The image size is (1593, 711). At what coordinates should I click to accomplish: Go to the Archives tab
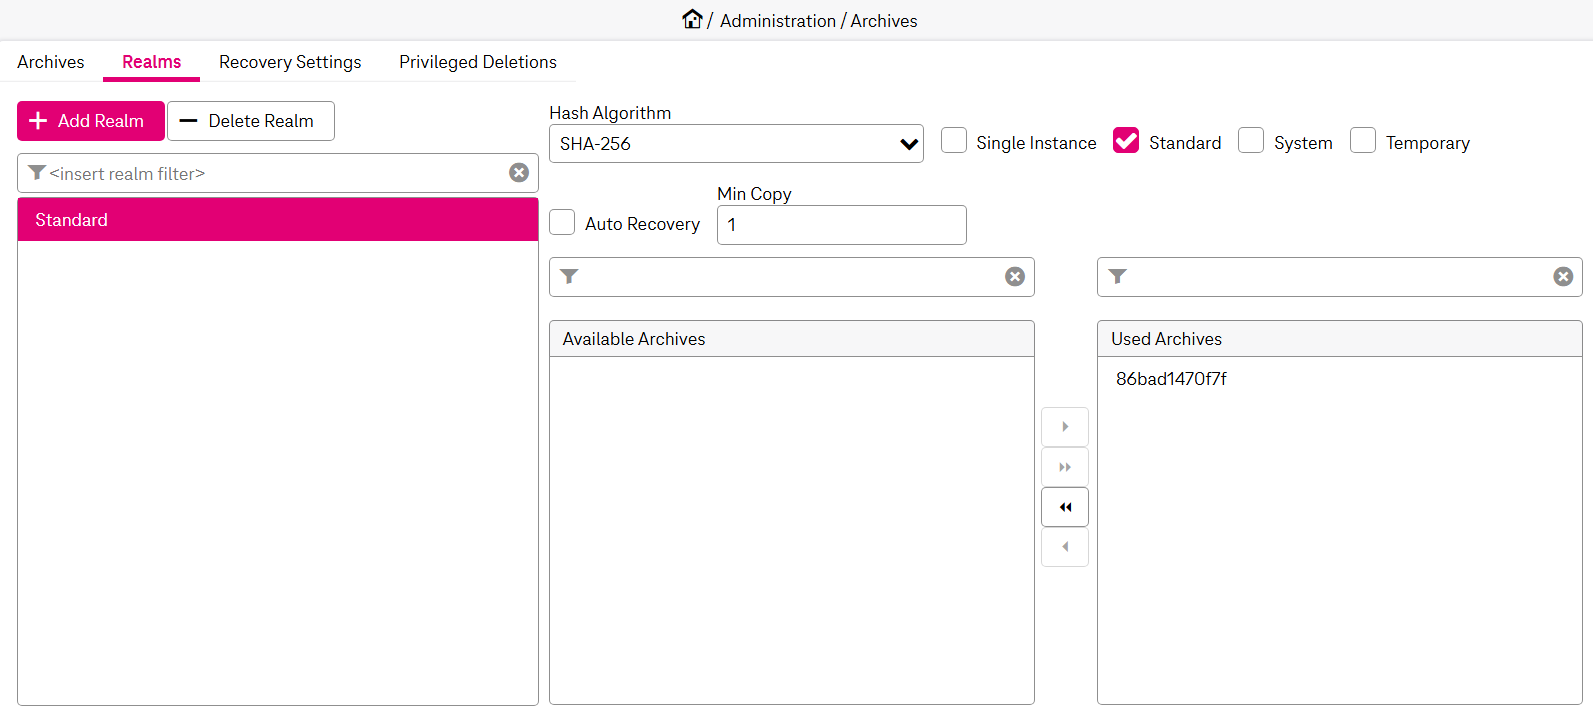[x=51, y=62]
